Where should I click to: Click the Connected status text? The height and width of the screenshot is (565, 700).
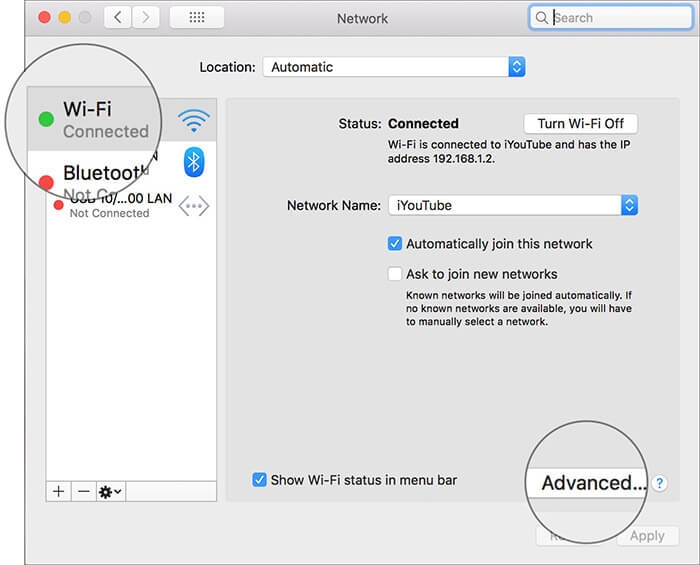point(423,124)
